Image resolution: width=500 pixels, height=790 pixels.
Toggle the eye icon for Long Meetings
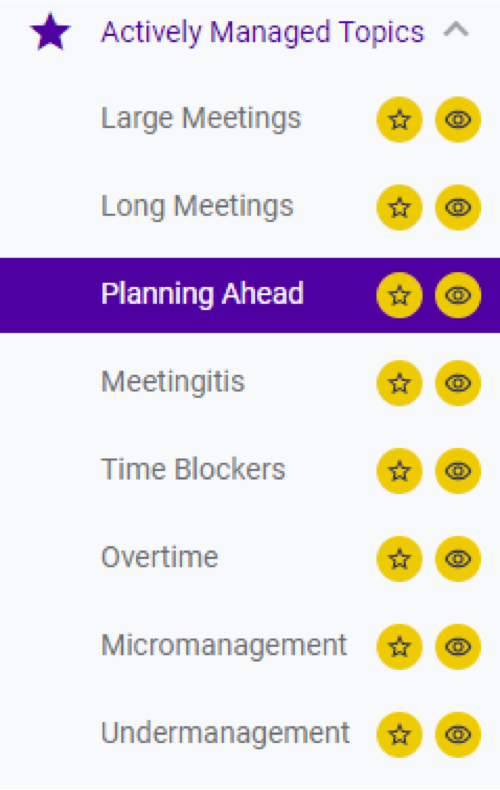click(x=458, y=208)
